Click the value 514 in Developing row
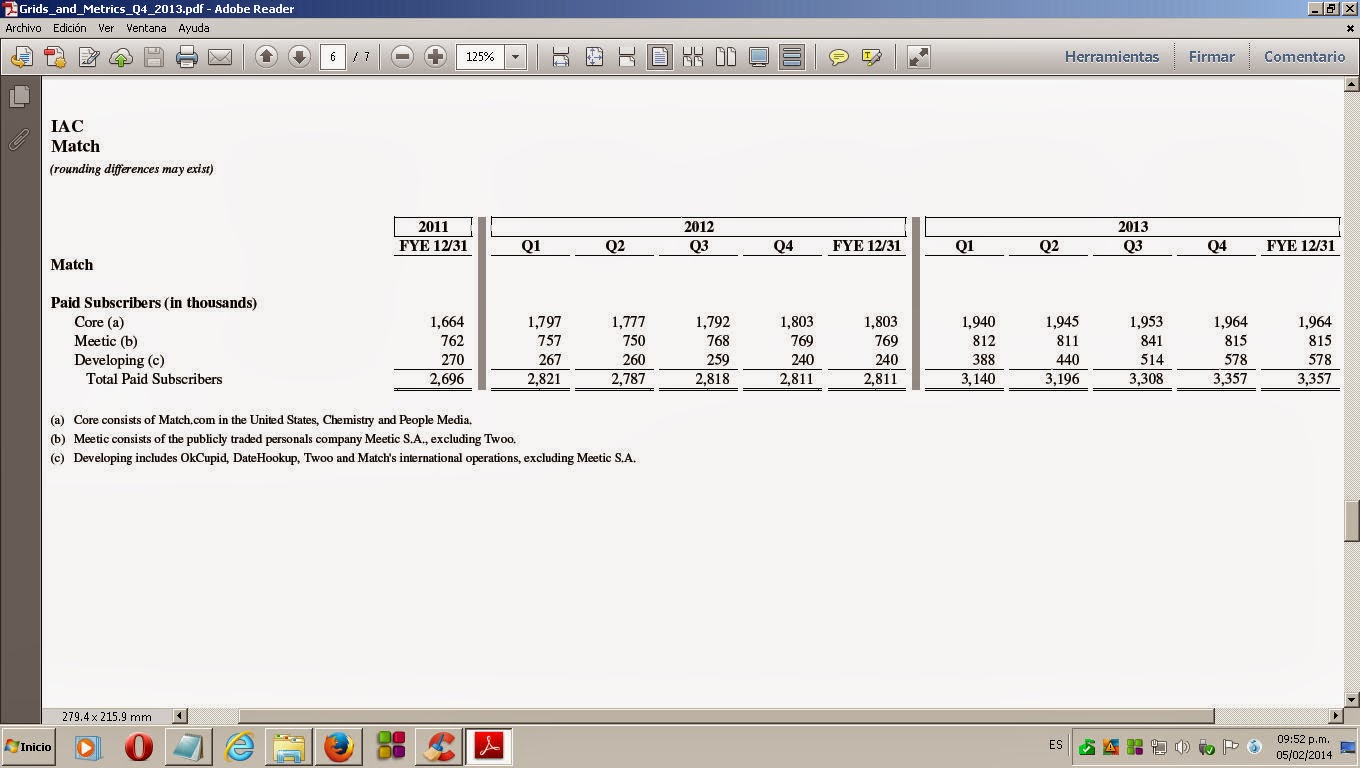This screenshot has width=1360, height=768. (x=1151, y=360)
